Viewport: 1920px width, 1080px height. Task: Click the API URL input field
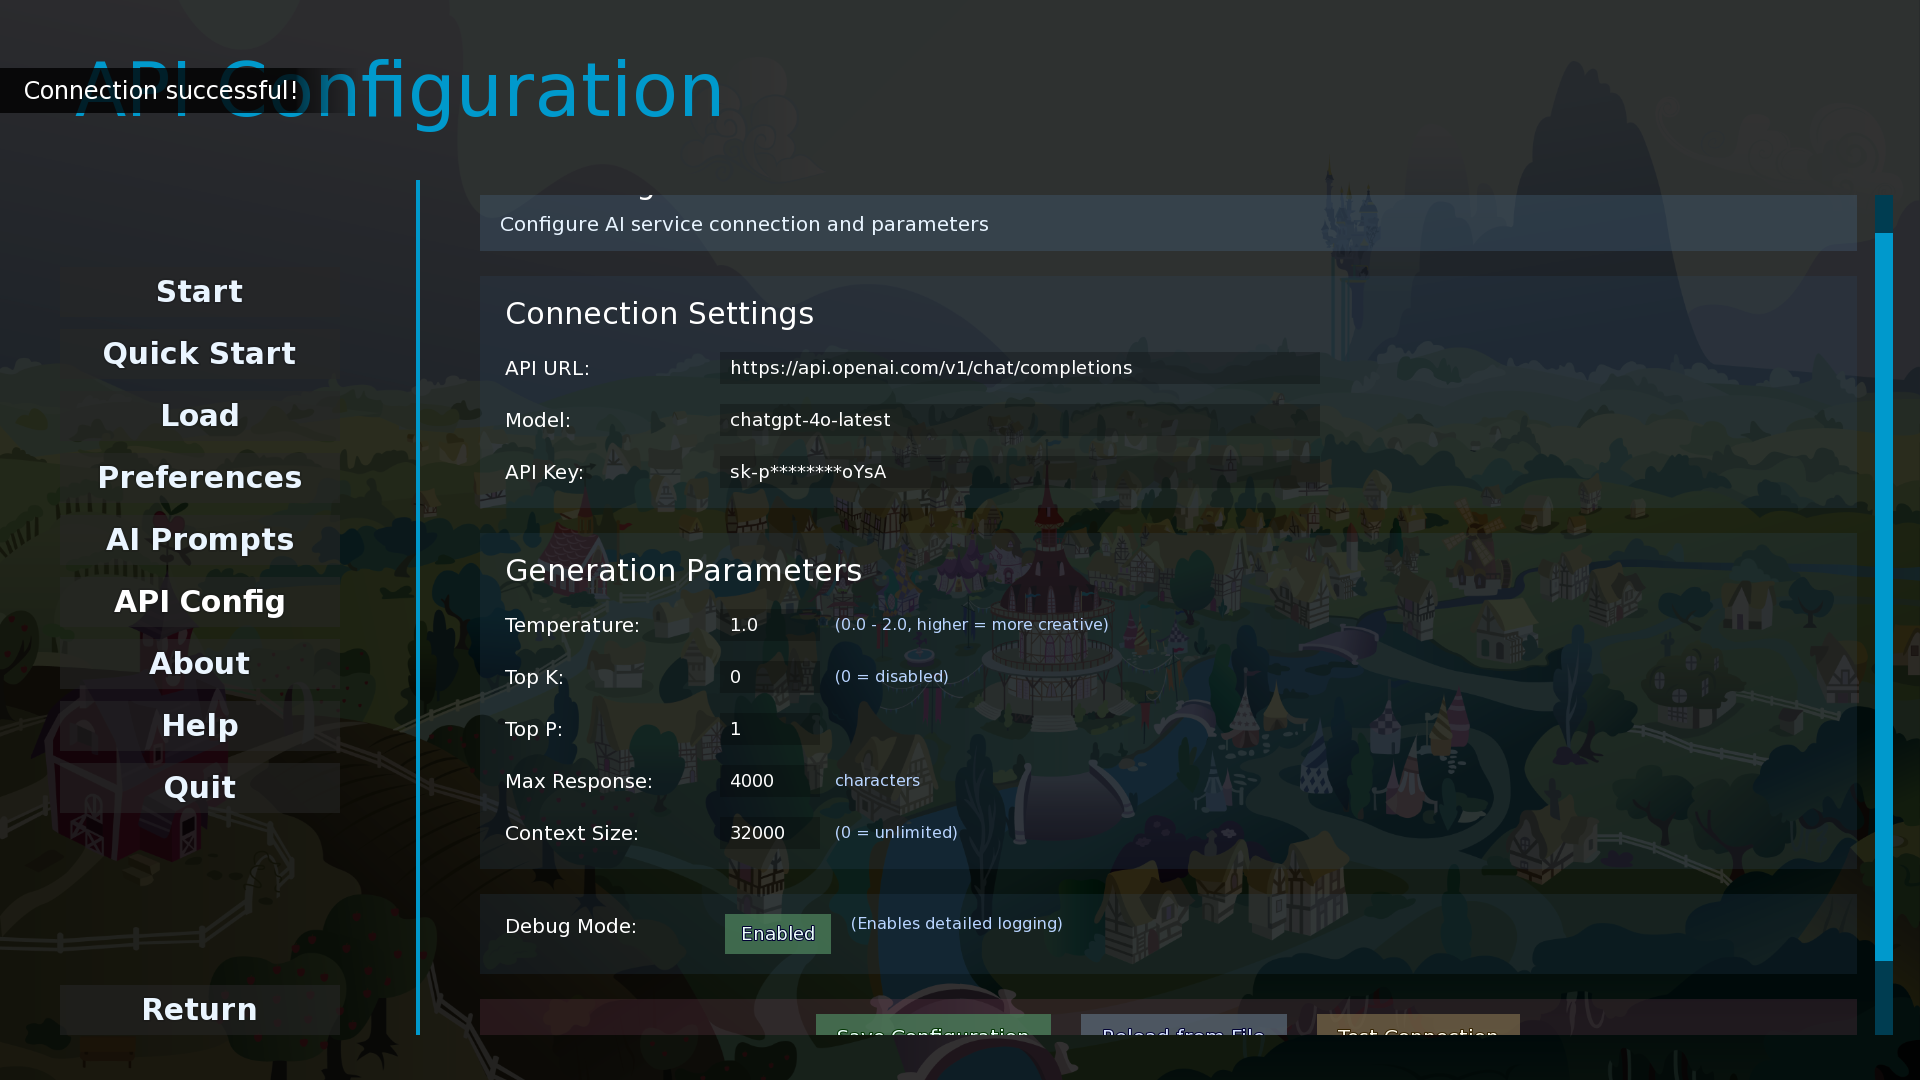pos(1018,368)
